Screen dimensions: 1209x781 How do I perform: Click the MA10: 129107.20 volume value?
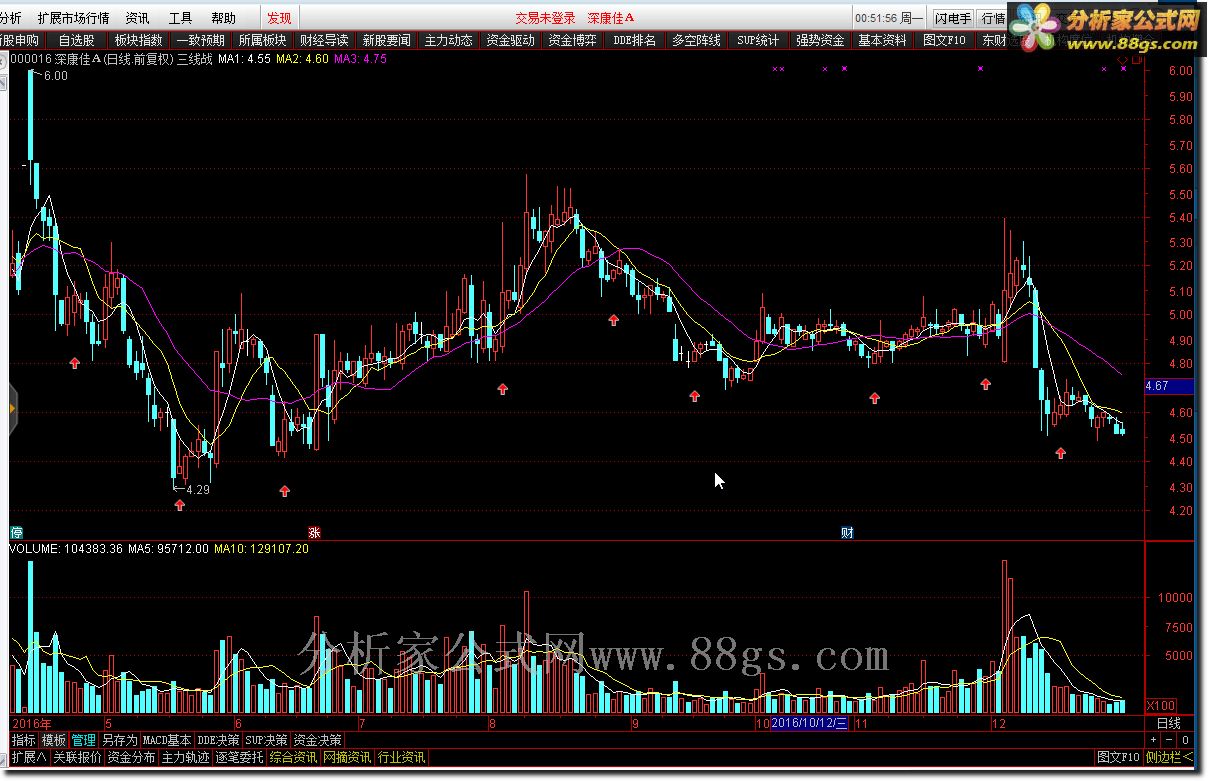point(262,549)
